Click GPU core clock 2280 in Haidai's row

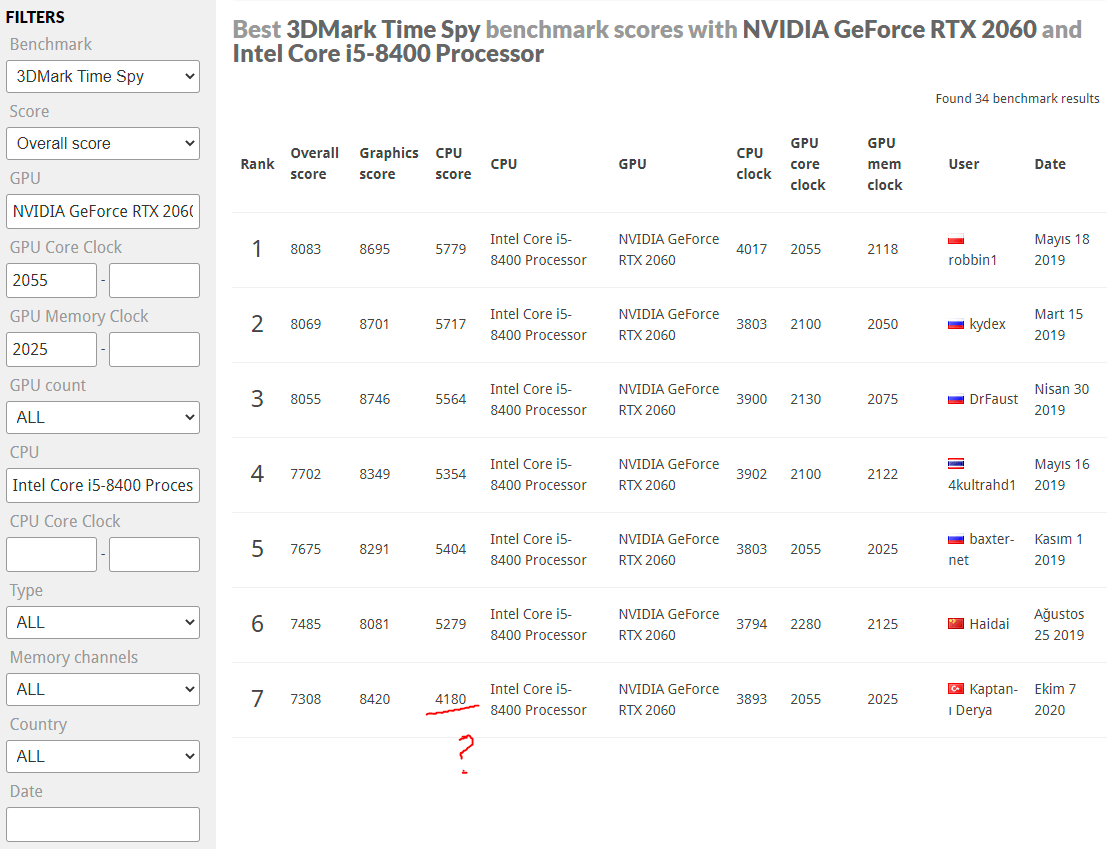[x=806, y=625]
